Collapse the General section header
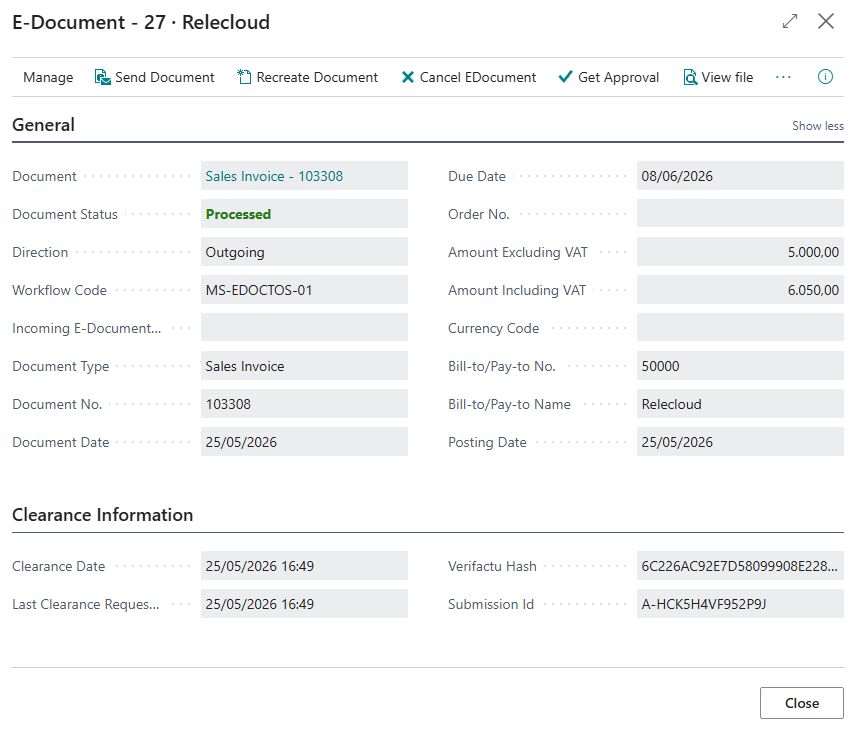The height and width of the screenshot is (739, 859). [43, 125]
